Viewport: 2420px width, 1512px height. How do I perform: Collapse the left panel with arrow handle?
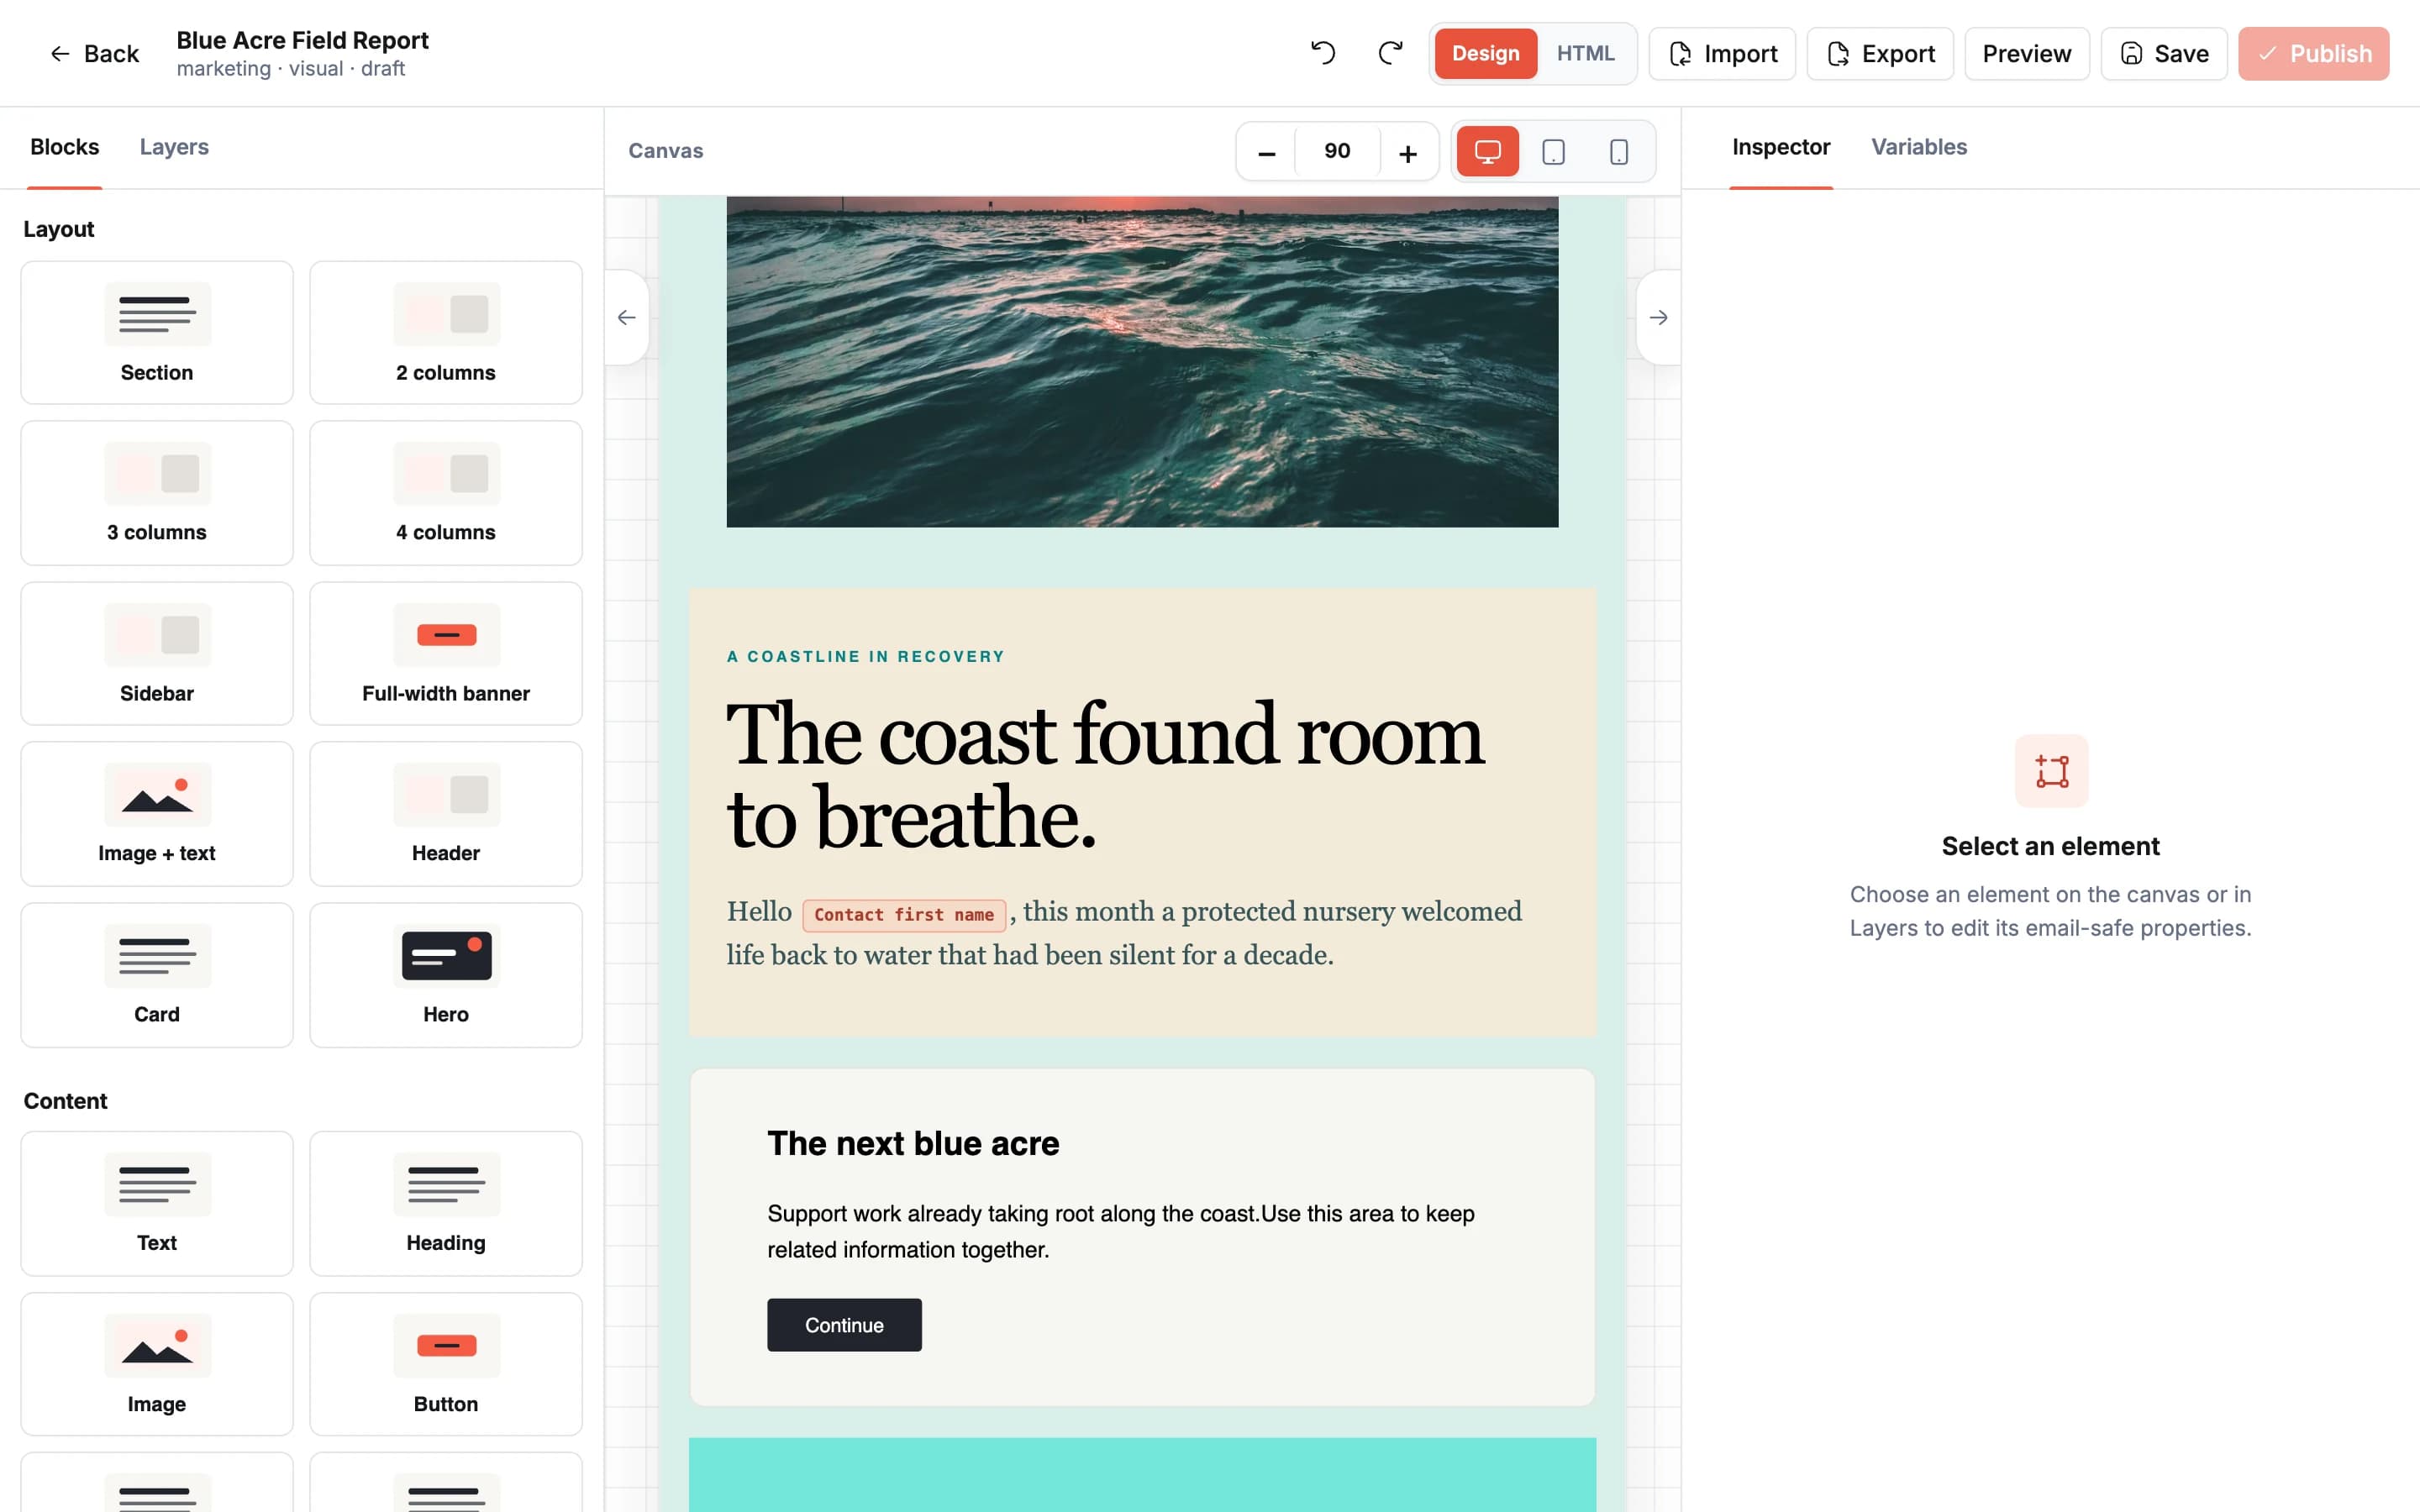627,317
